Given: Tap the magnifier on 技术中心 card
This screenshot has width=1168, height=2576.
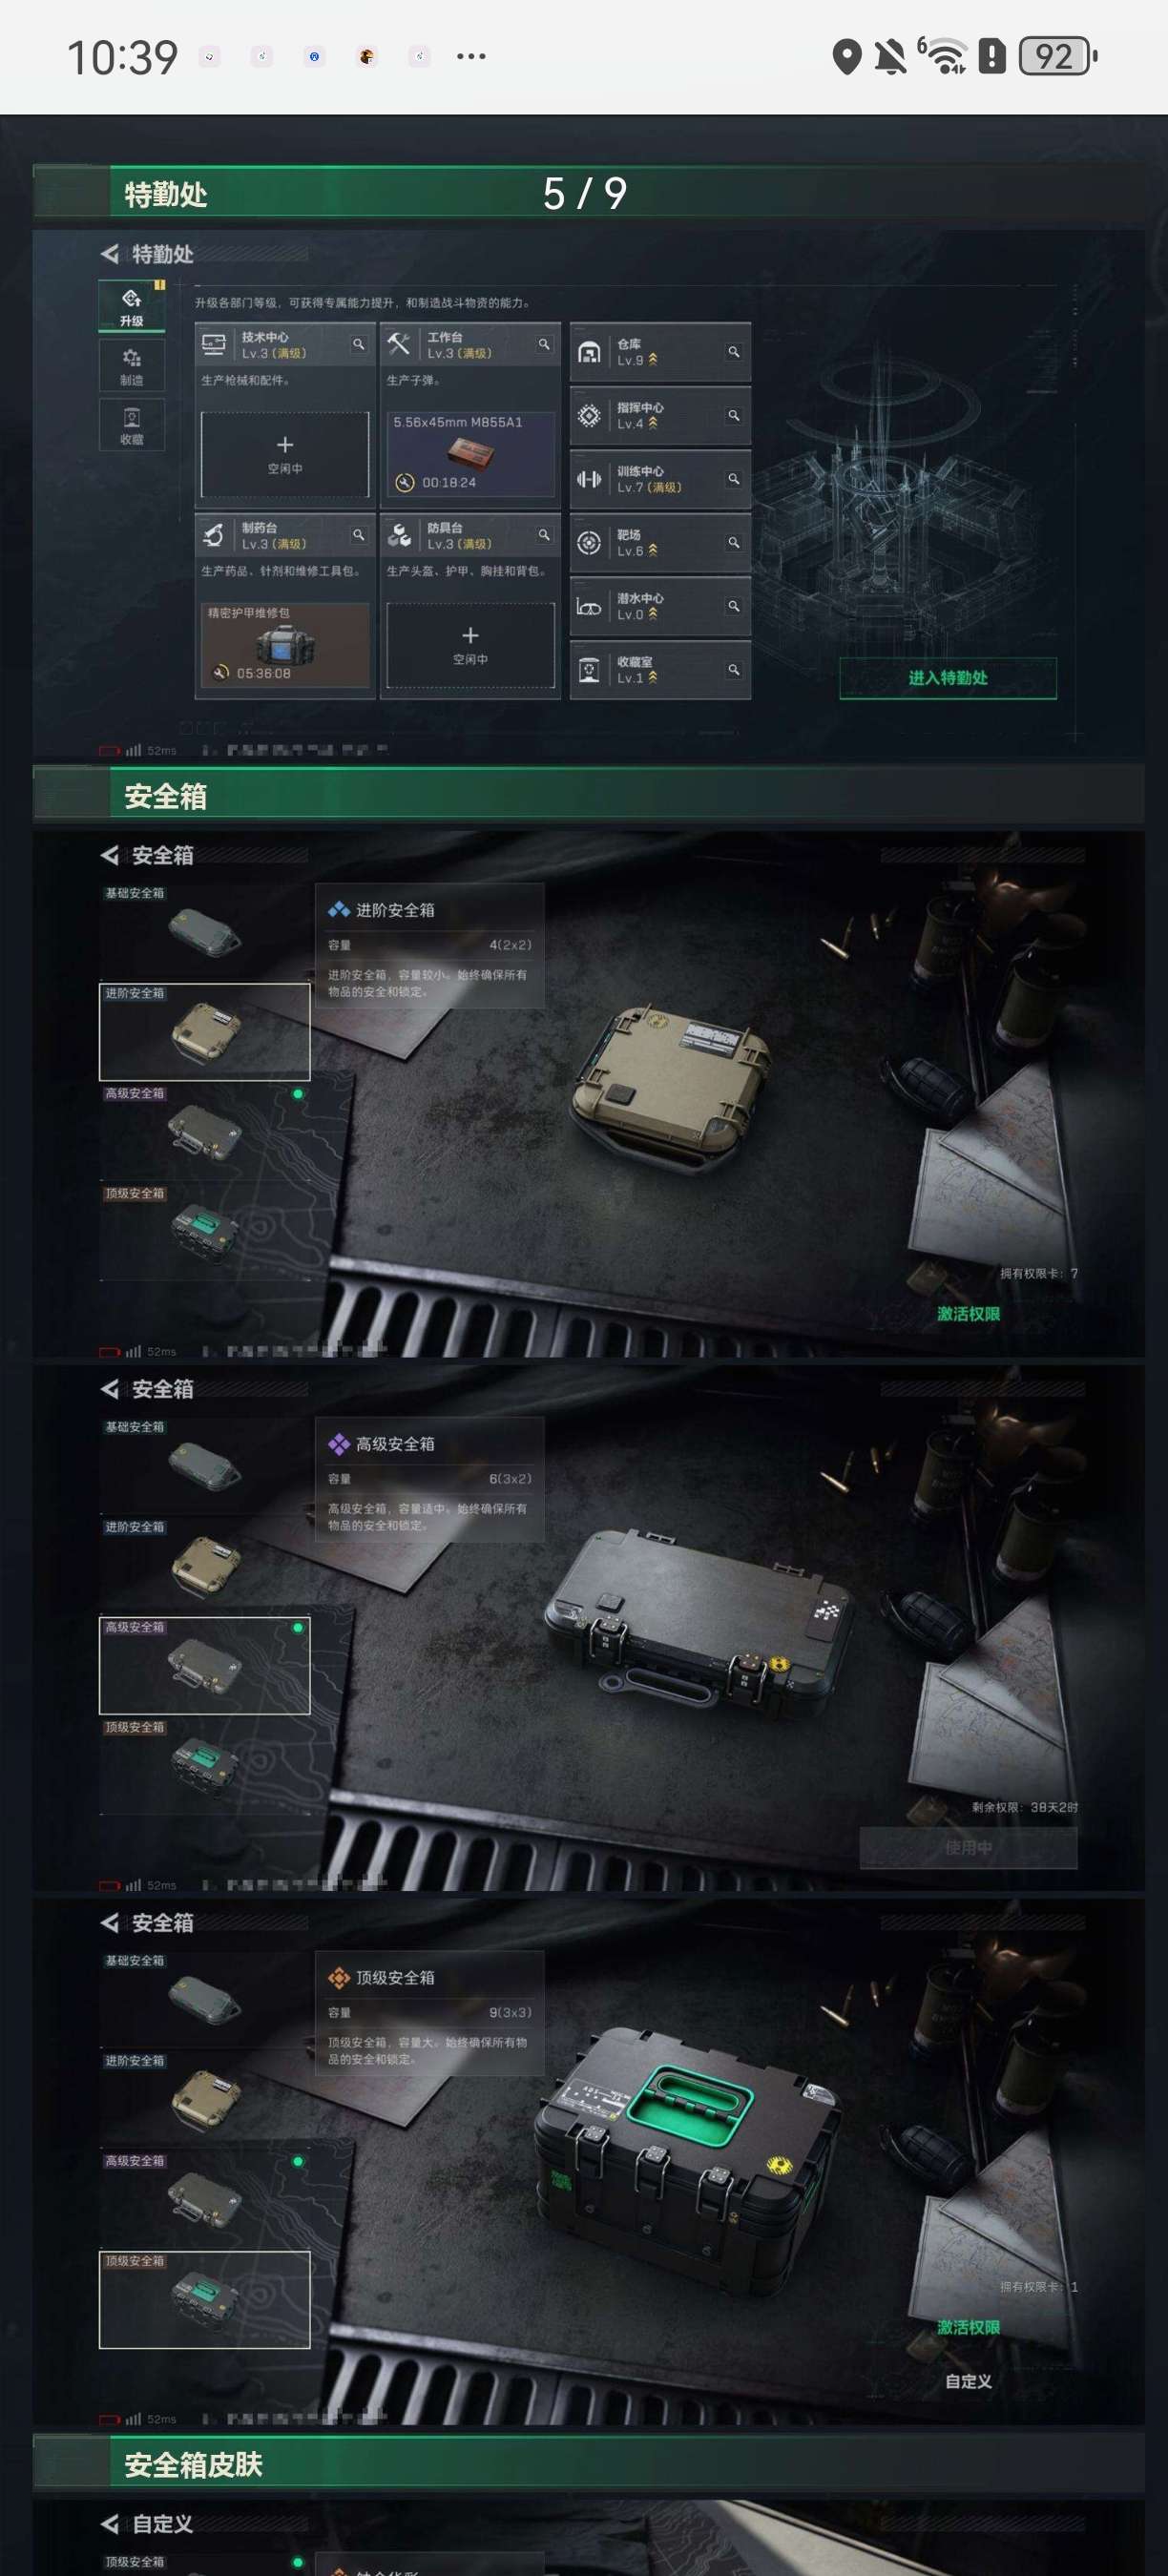Looking at the screenshot, I should [x=358, y=344].
